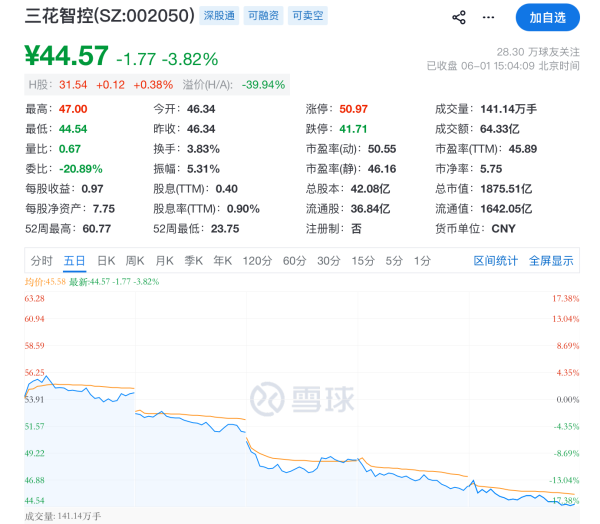Click the 流通股 value 36.84亿
This screenshot has height=524, width=600.
(370, 209)
